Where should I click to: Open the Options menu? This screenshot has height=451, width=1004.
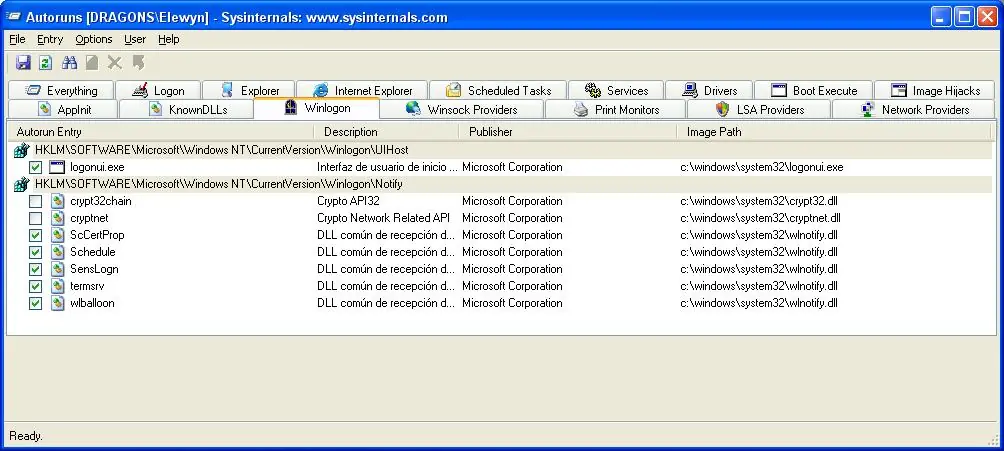pyautogui.click(x=93, y=39)
